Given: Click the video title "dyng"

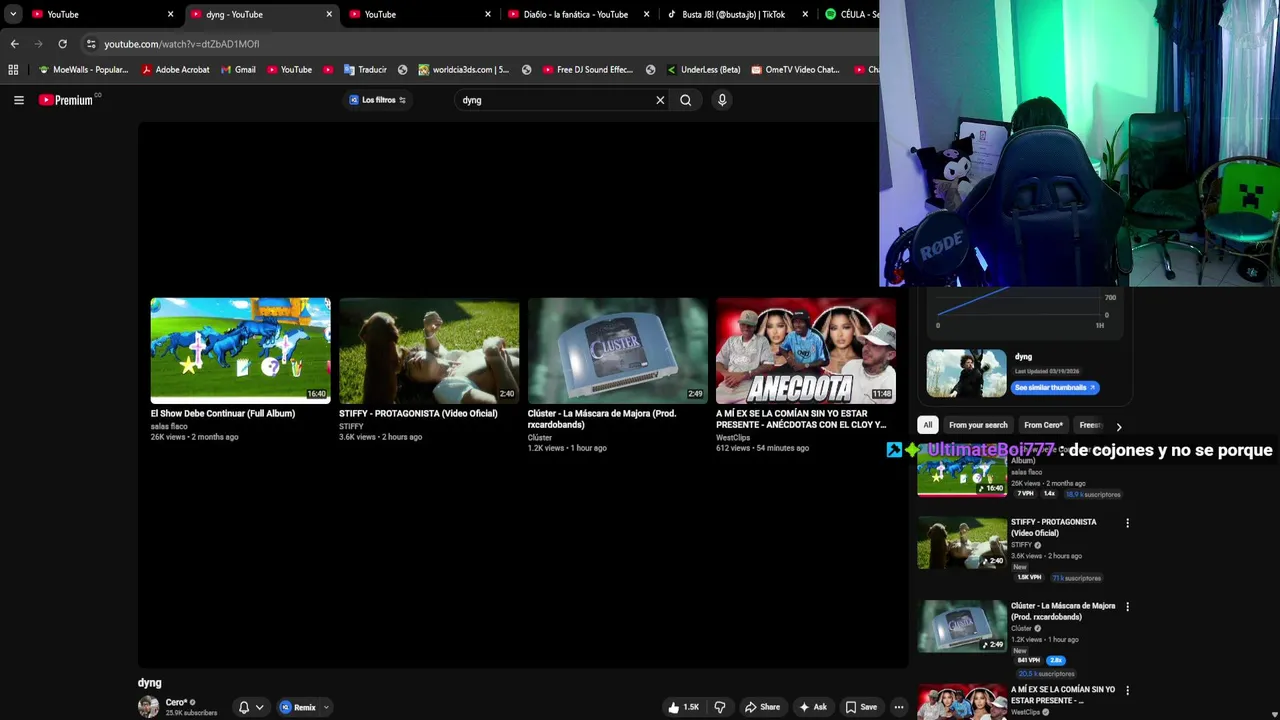Looking at the screenshot, I should pyautogui.click(x=149, y=683).
